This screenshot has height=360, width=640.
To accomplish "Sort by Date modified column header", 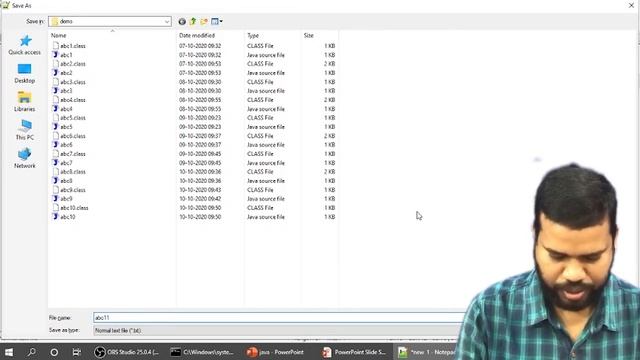I will (197, 36).
